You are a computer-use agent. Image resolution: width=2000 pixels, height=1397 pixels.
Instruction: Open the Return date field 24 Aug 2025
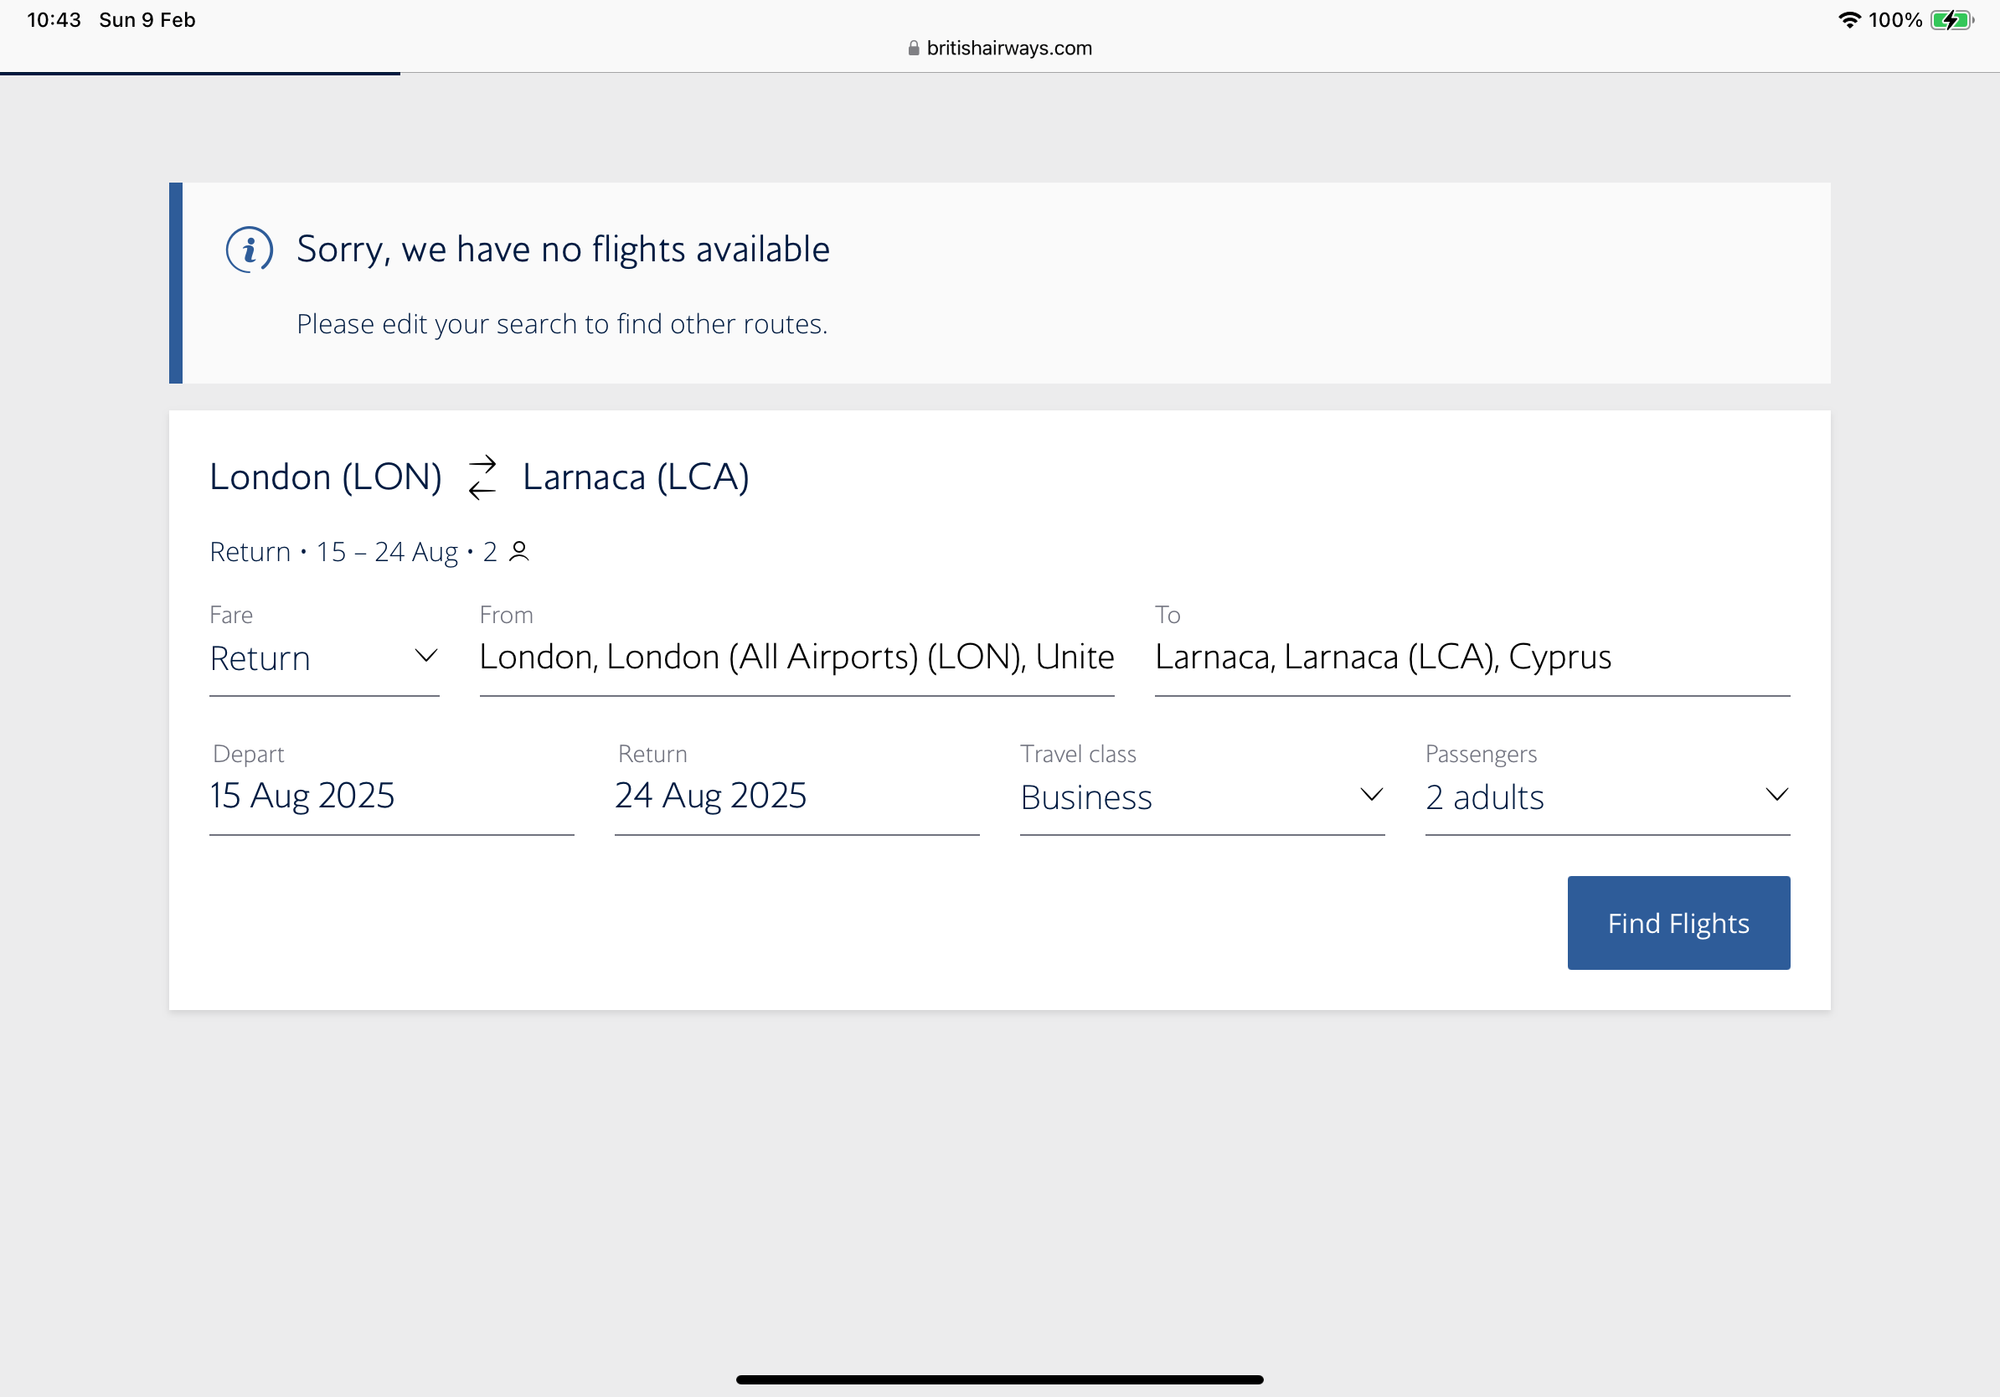pos(796,796)
